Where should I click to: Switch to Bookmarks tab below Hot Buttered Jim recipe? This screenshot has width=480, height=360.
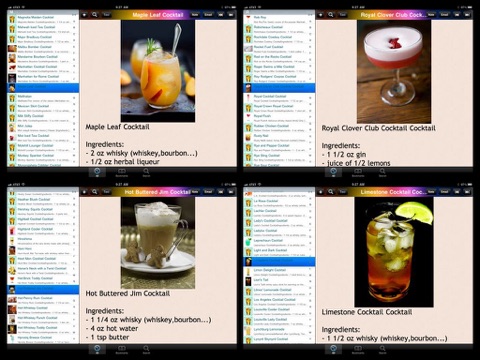pos(122,349)
